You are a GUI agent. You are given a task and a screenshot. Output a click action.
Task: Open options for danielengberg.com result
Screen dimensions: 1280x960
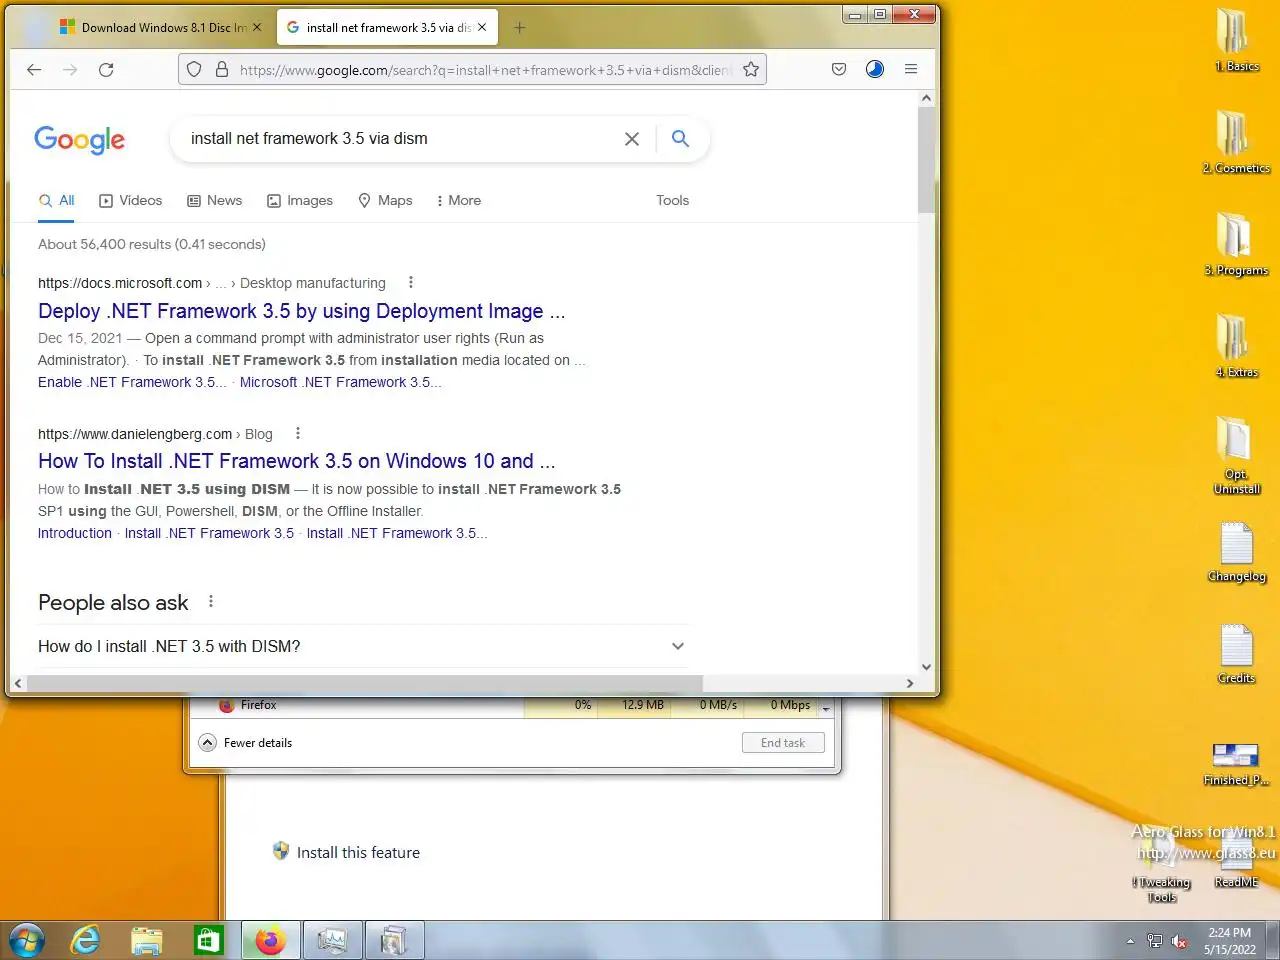pyautogui.click(x=297, y=433)
